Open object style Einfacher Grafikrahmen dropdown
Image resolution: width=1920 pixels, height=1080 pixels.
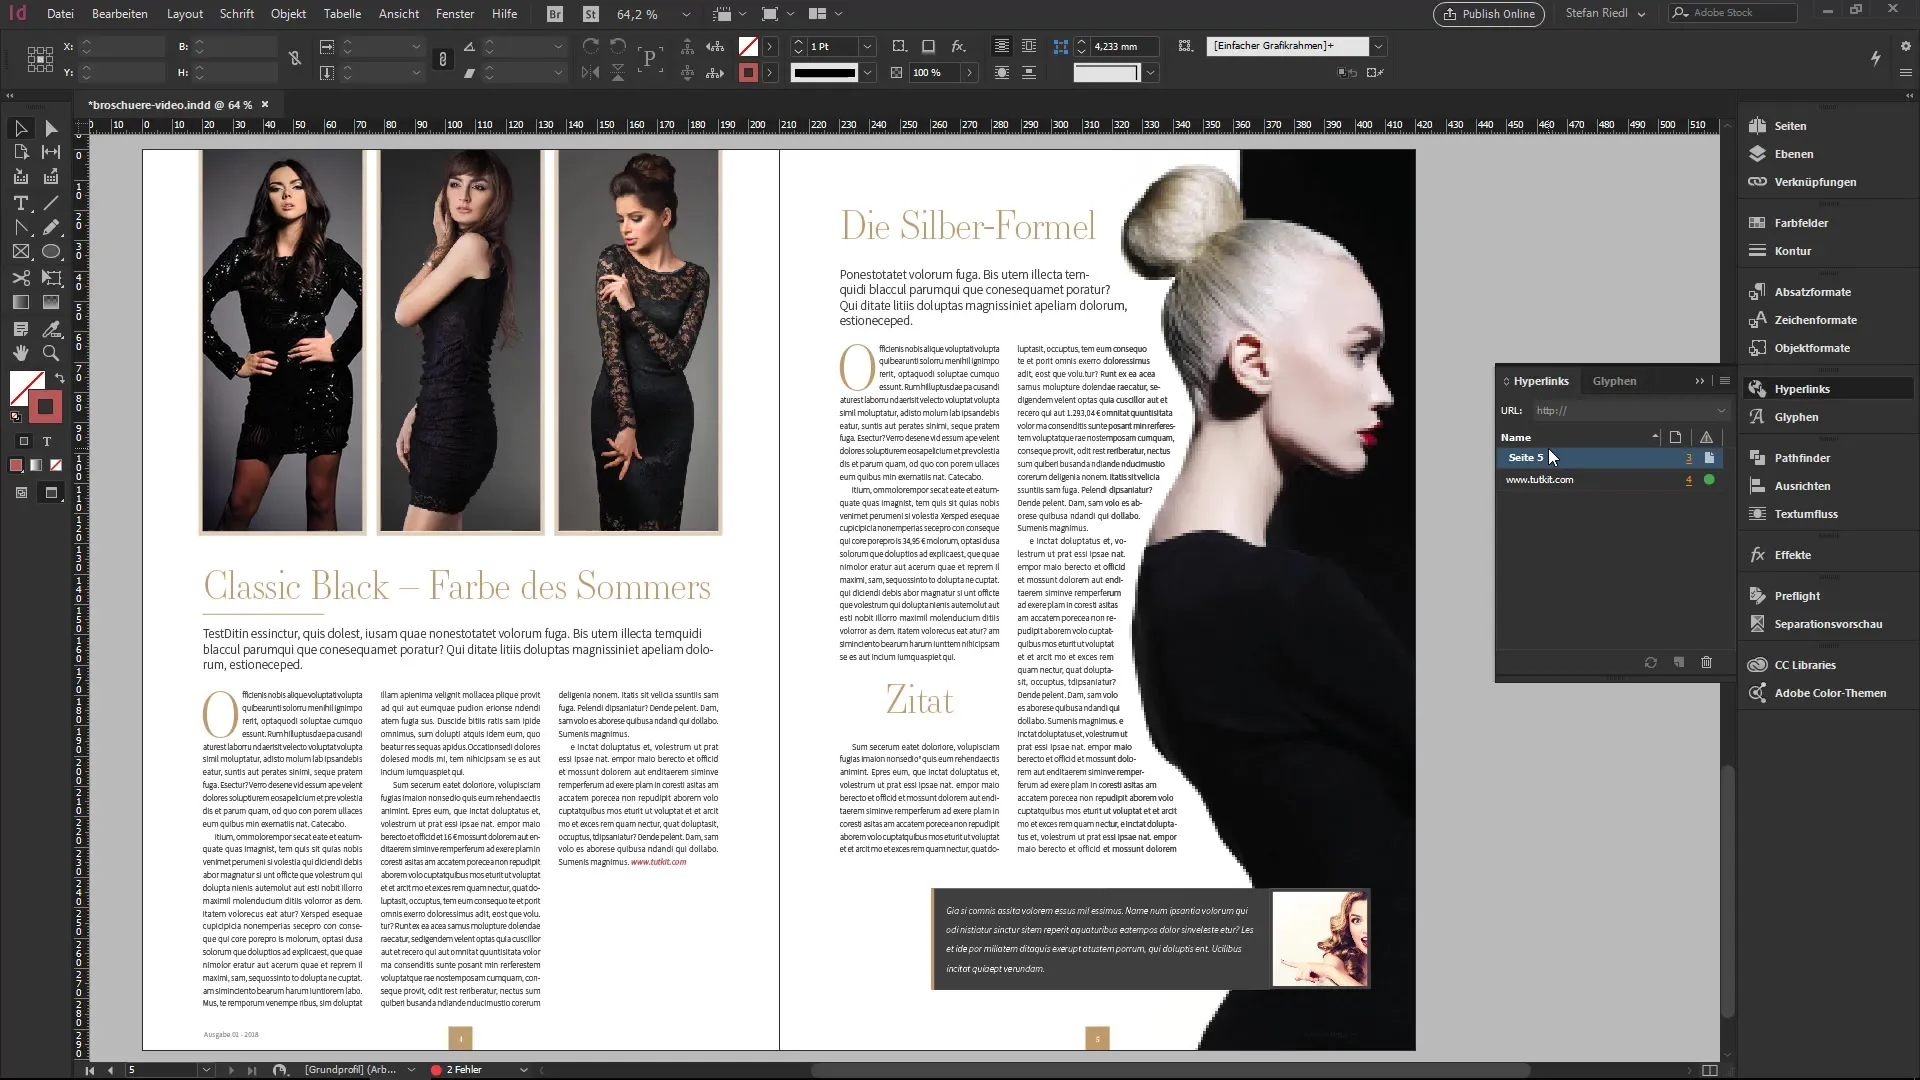tap(1378, 46)
